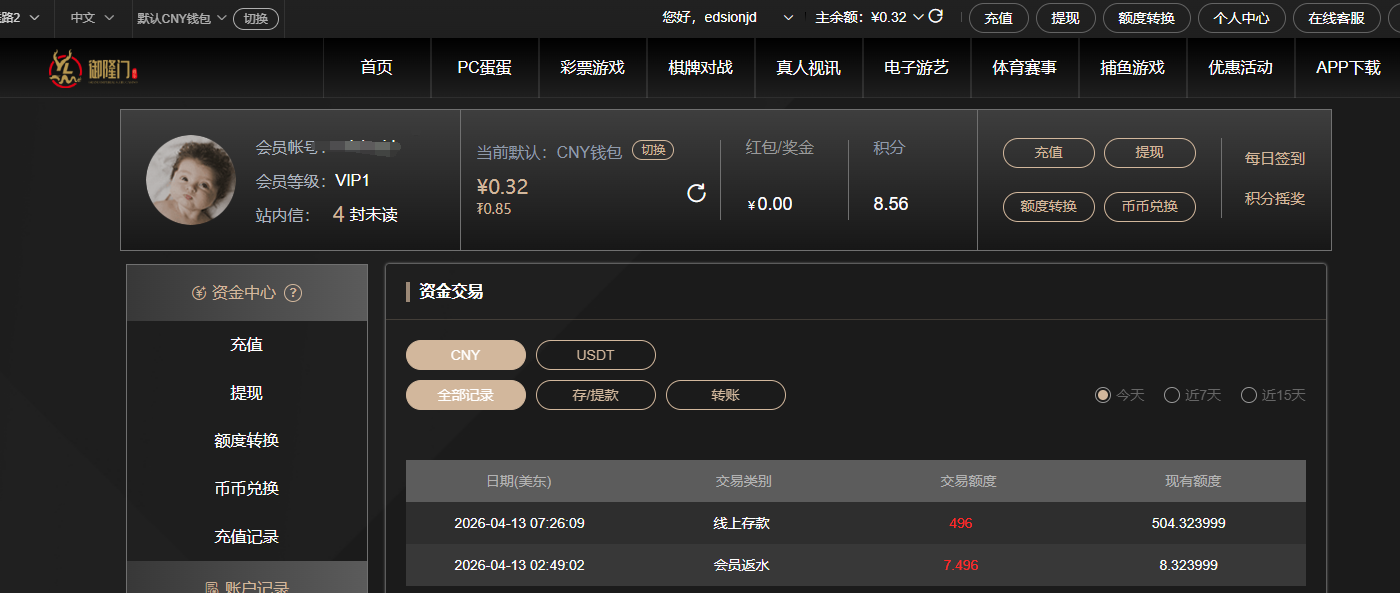Click the help question mark beside 资金中心

[293, 293]
